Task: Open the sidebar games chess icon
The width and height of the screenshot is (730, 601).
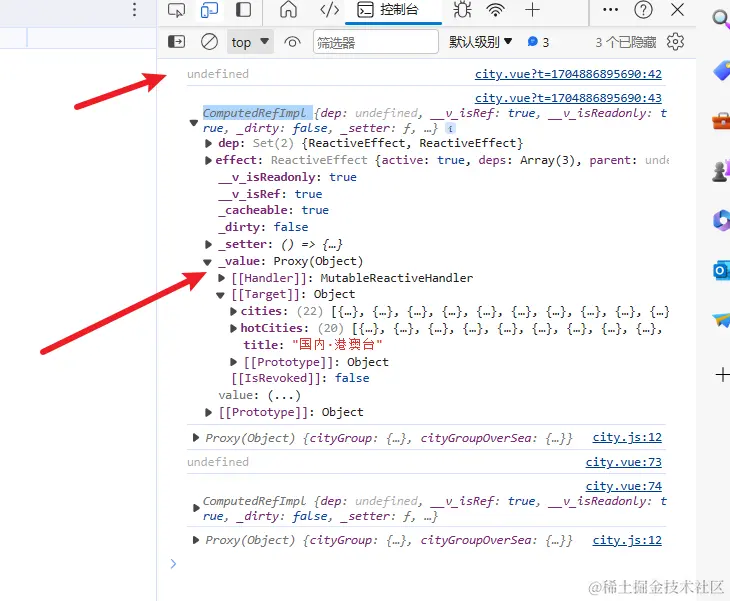Action: (721, 171)
